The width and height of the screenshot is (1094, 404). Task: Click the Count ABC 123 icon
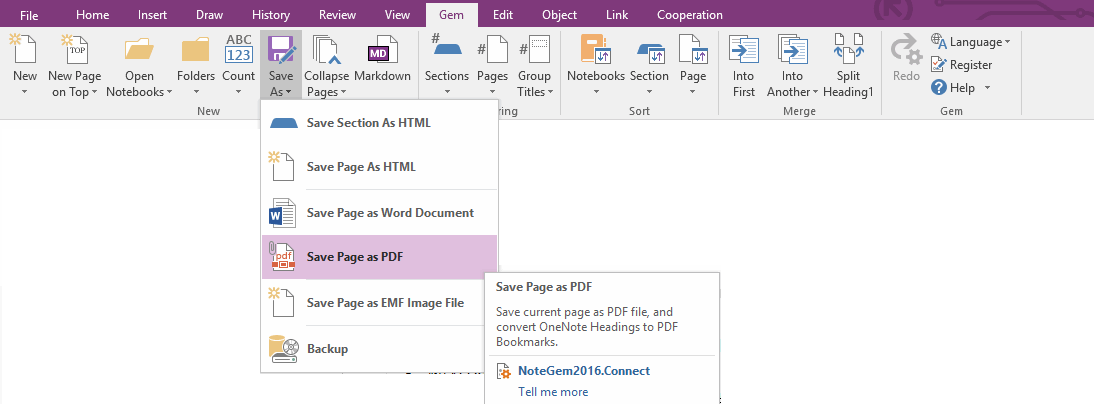239,49
